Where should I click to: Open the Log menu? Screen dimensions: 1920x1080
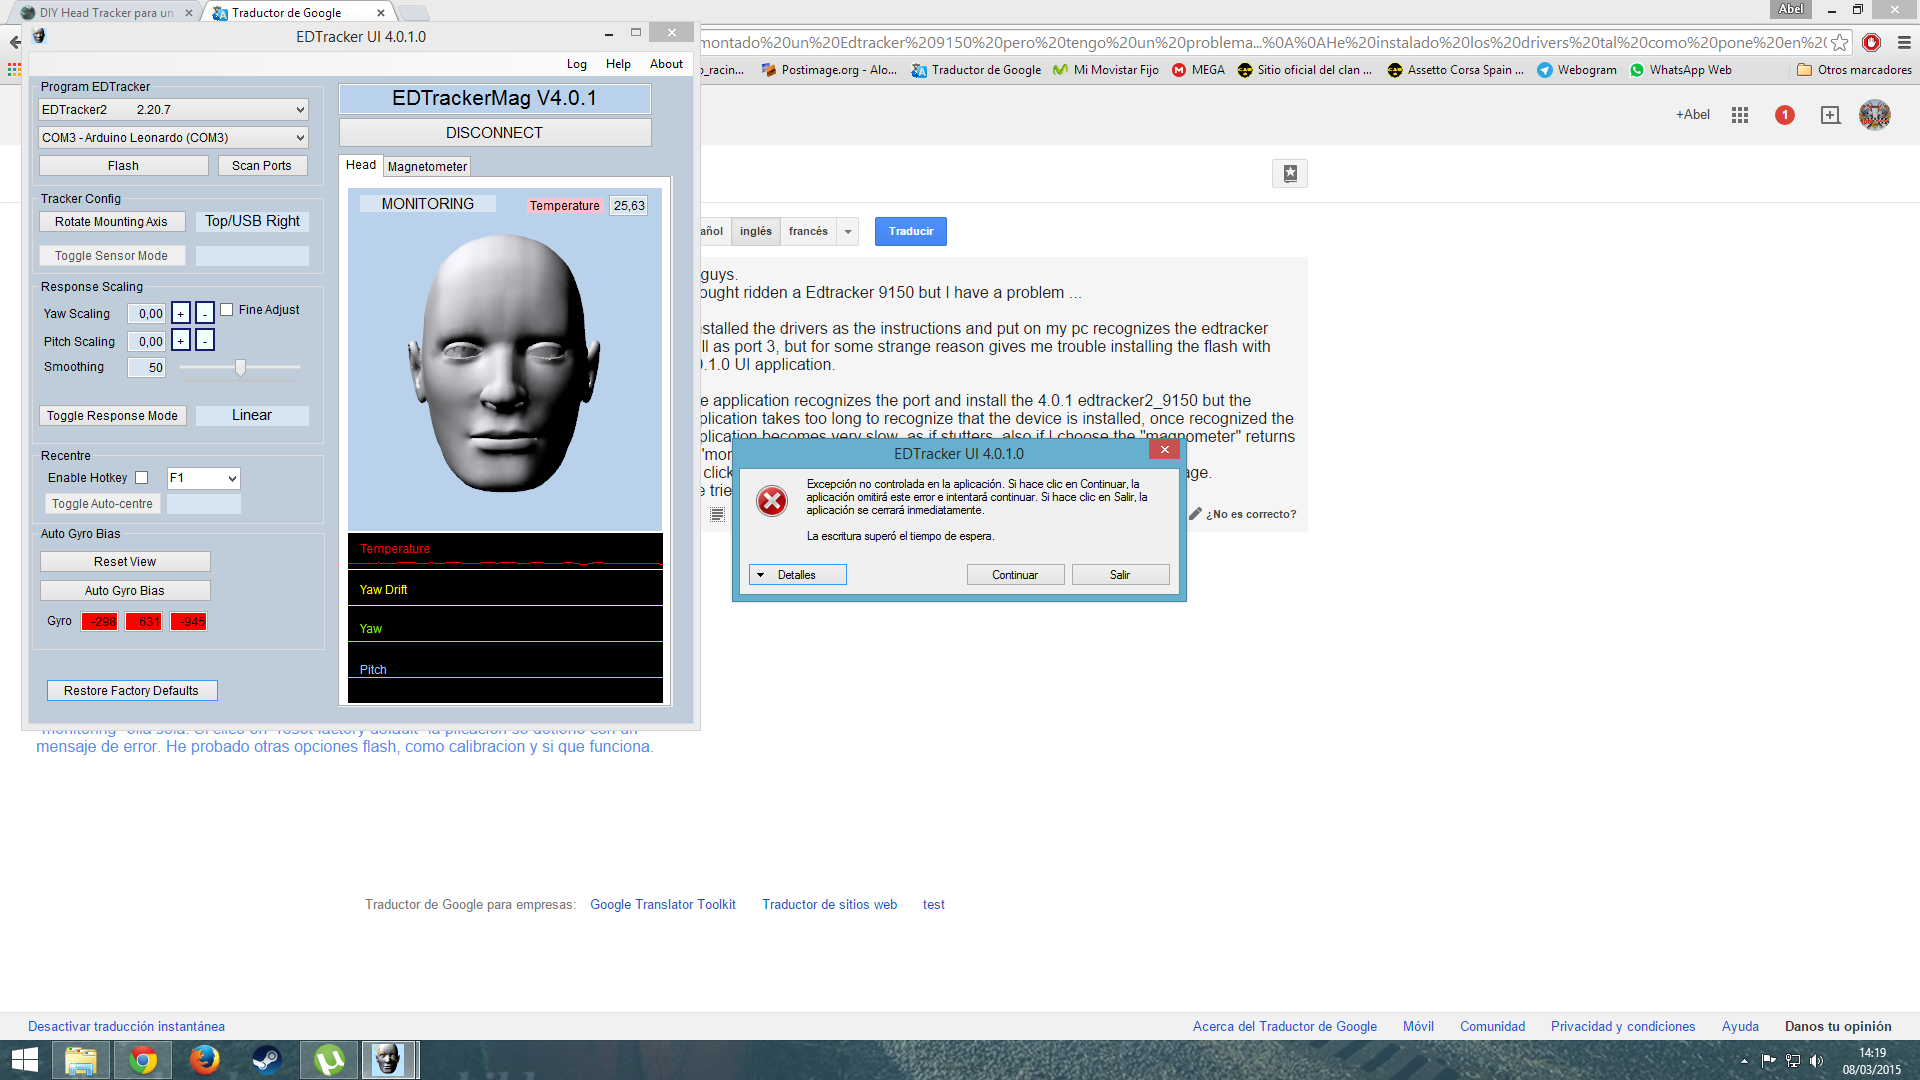point(577,64)
